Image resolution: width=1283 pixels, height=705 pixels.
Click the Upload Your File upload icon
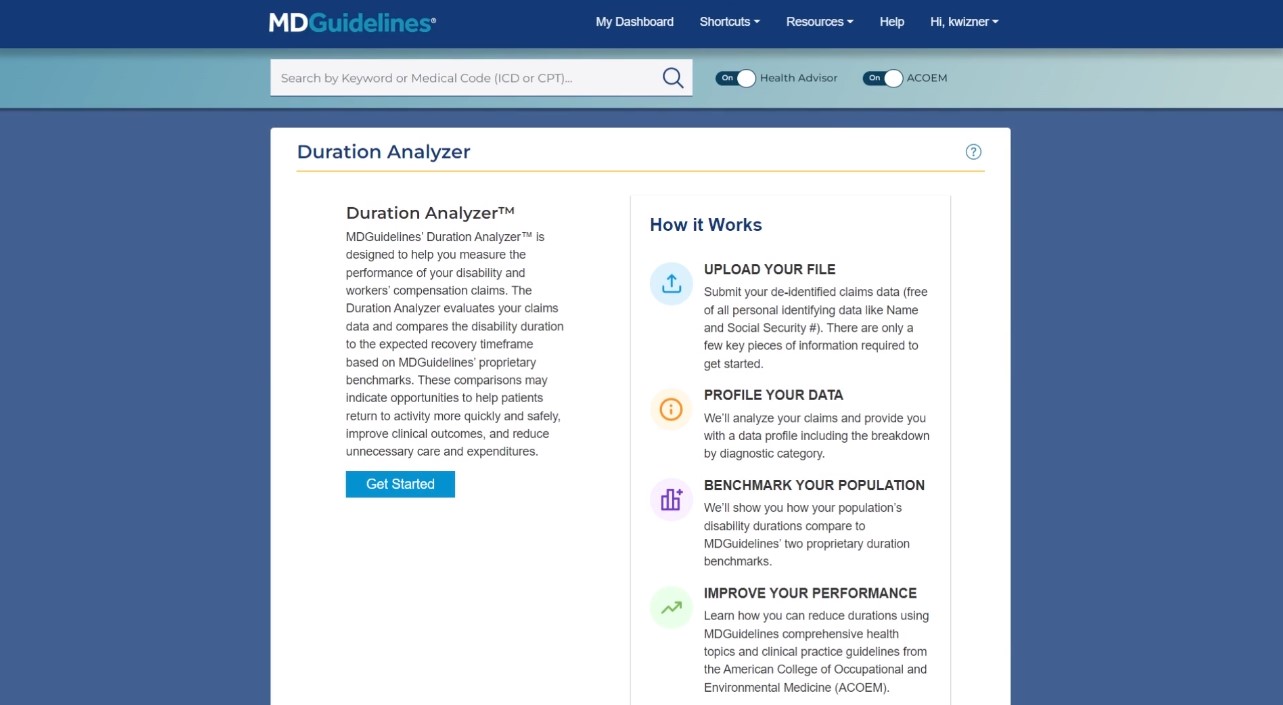pos(670,284)
